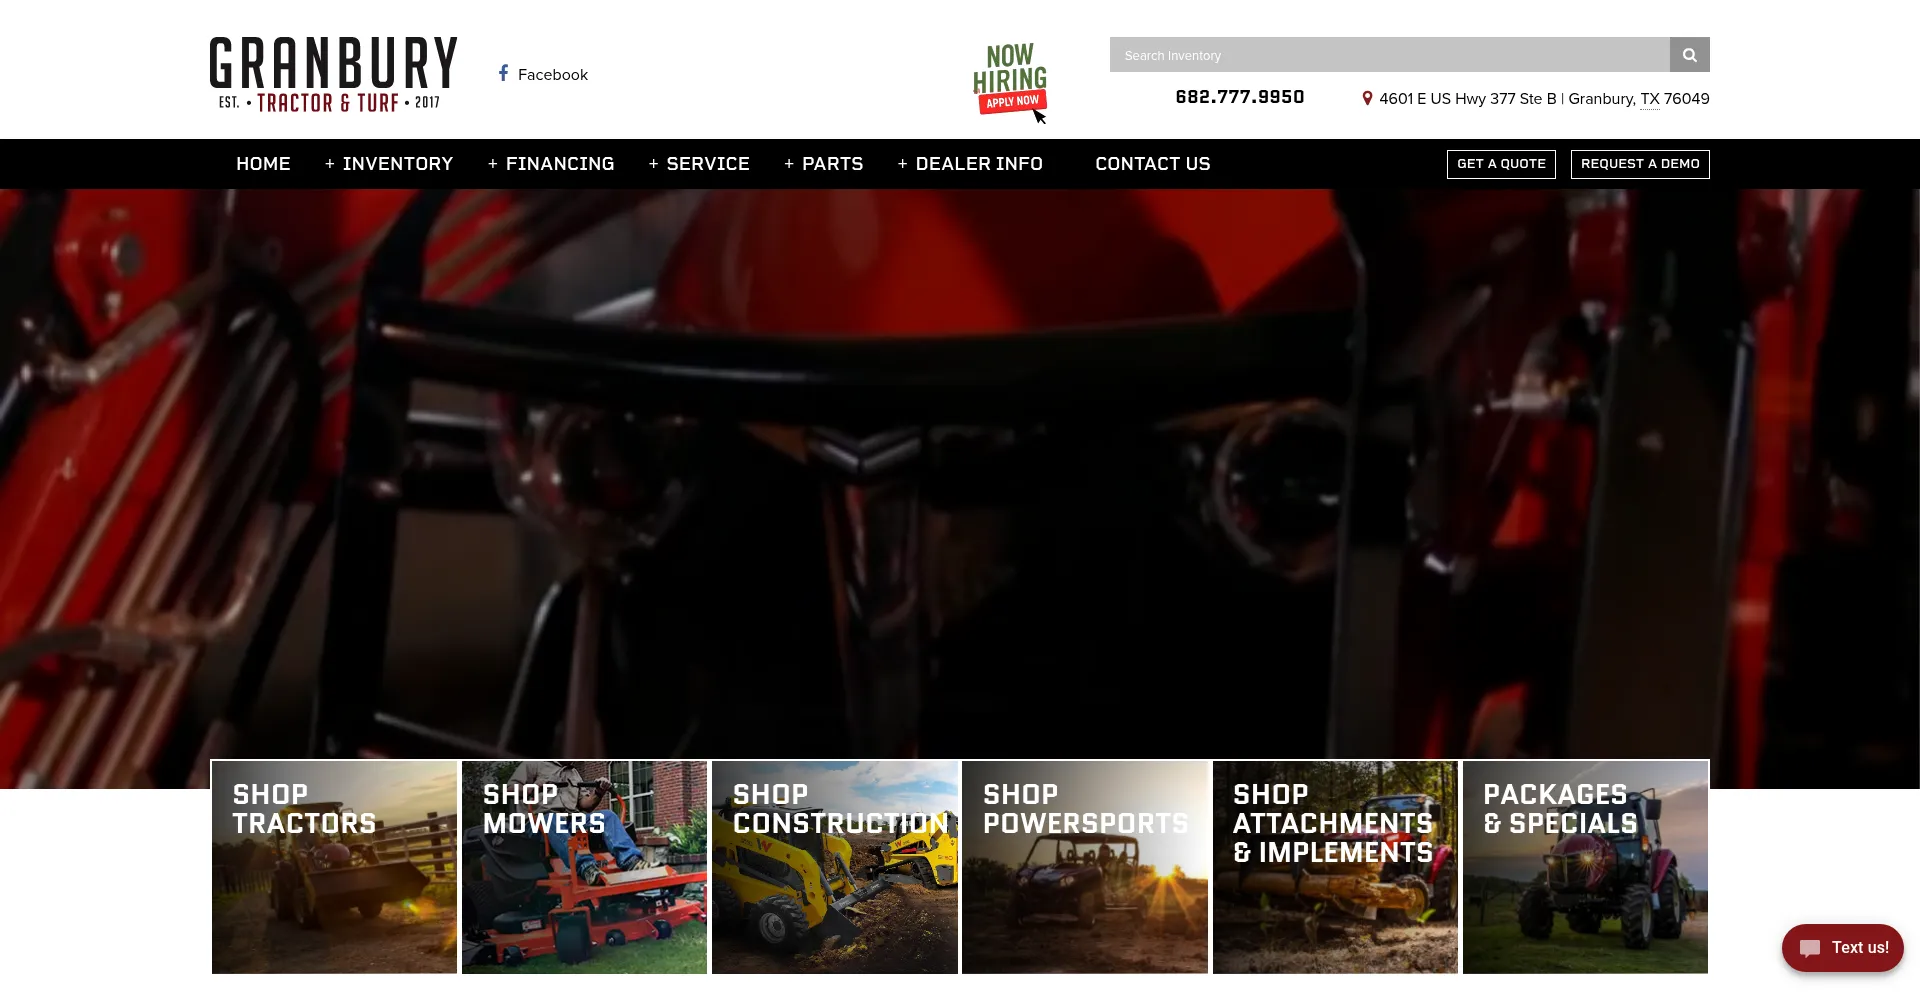Expand the Financing menu
The width and height of the screenshot is (1920, 993).
[551, 164]
